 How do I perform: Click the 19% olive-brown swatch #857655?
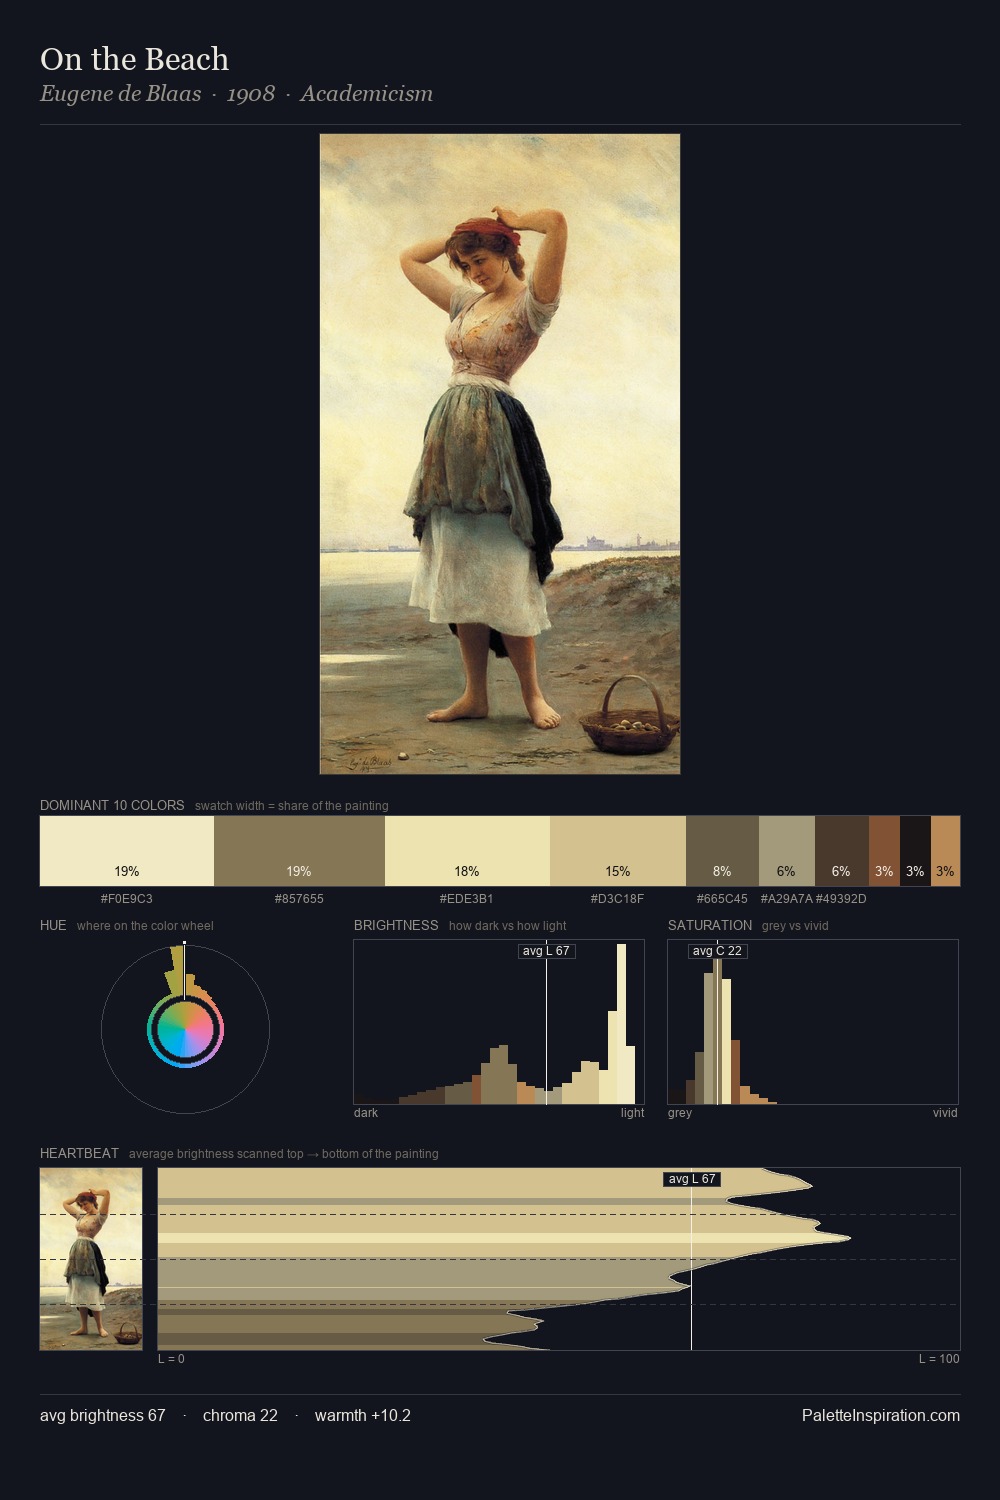click(299, 851)
